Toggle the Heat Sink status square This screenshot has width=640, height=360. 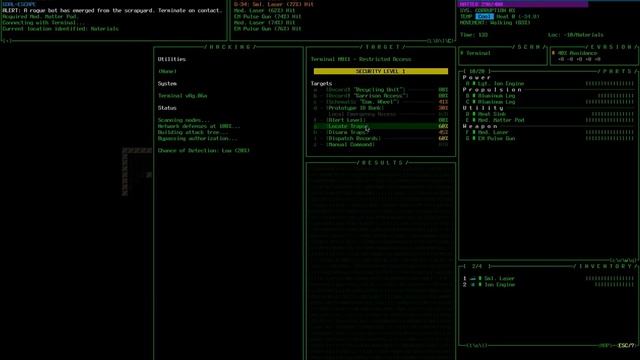point(473,114)
